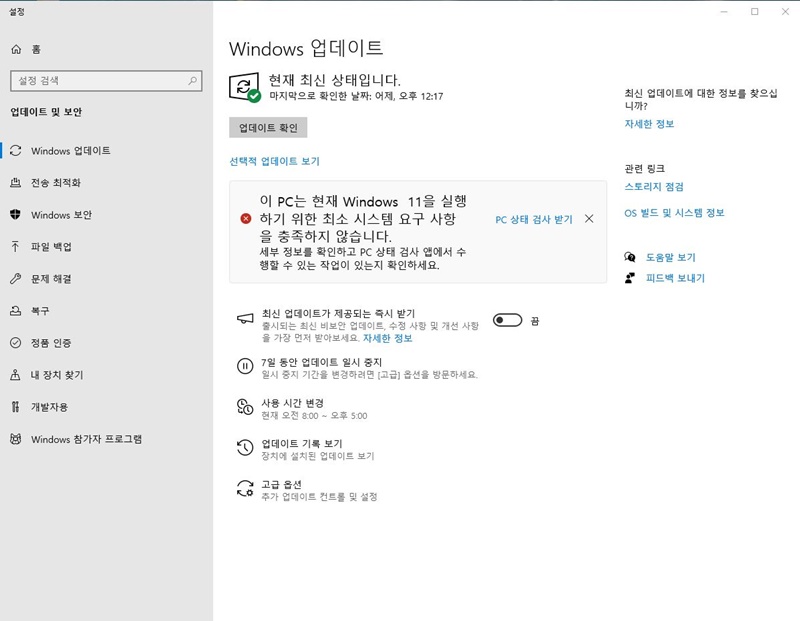Click the gear-sync icon for 고급 옵션

245,488
